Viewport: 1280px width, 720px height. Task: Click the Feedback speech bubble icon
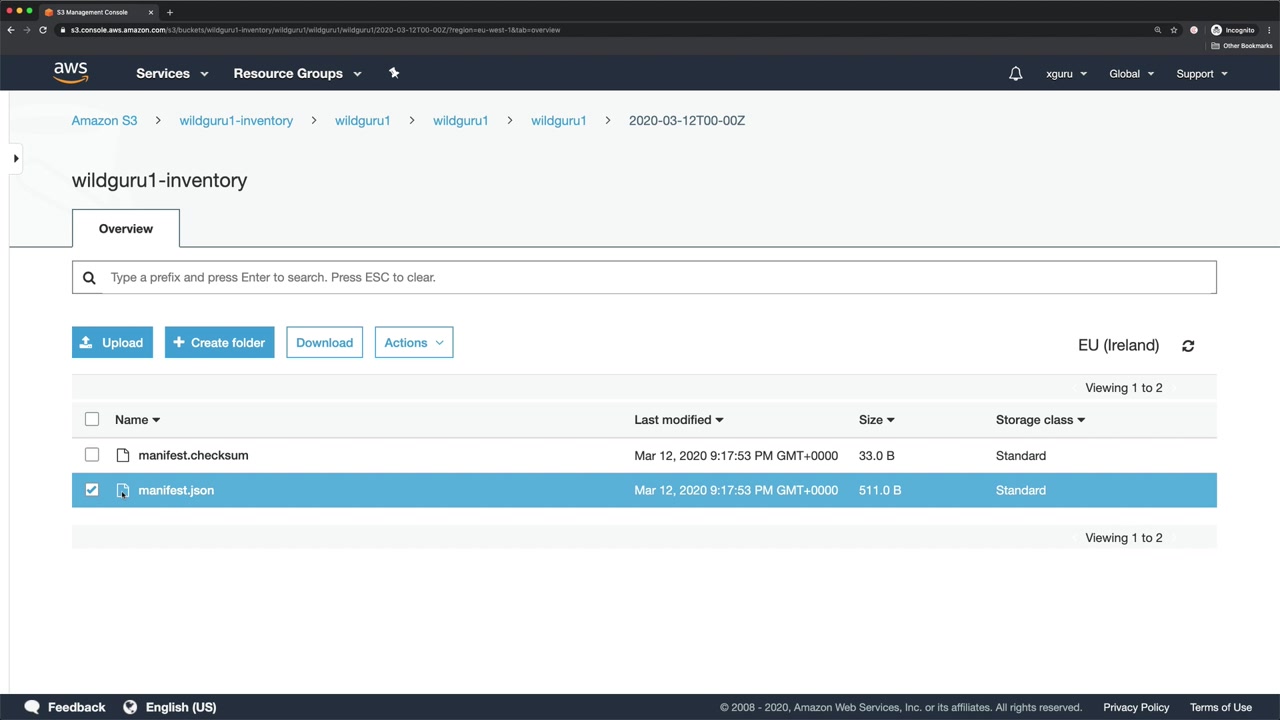(32, 707)
